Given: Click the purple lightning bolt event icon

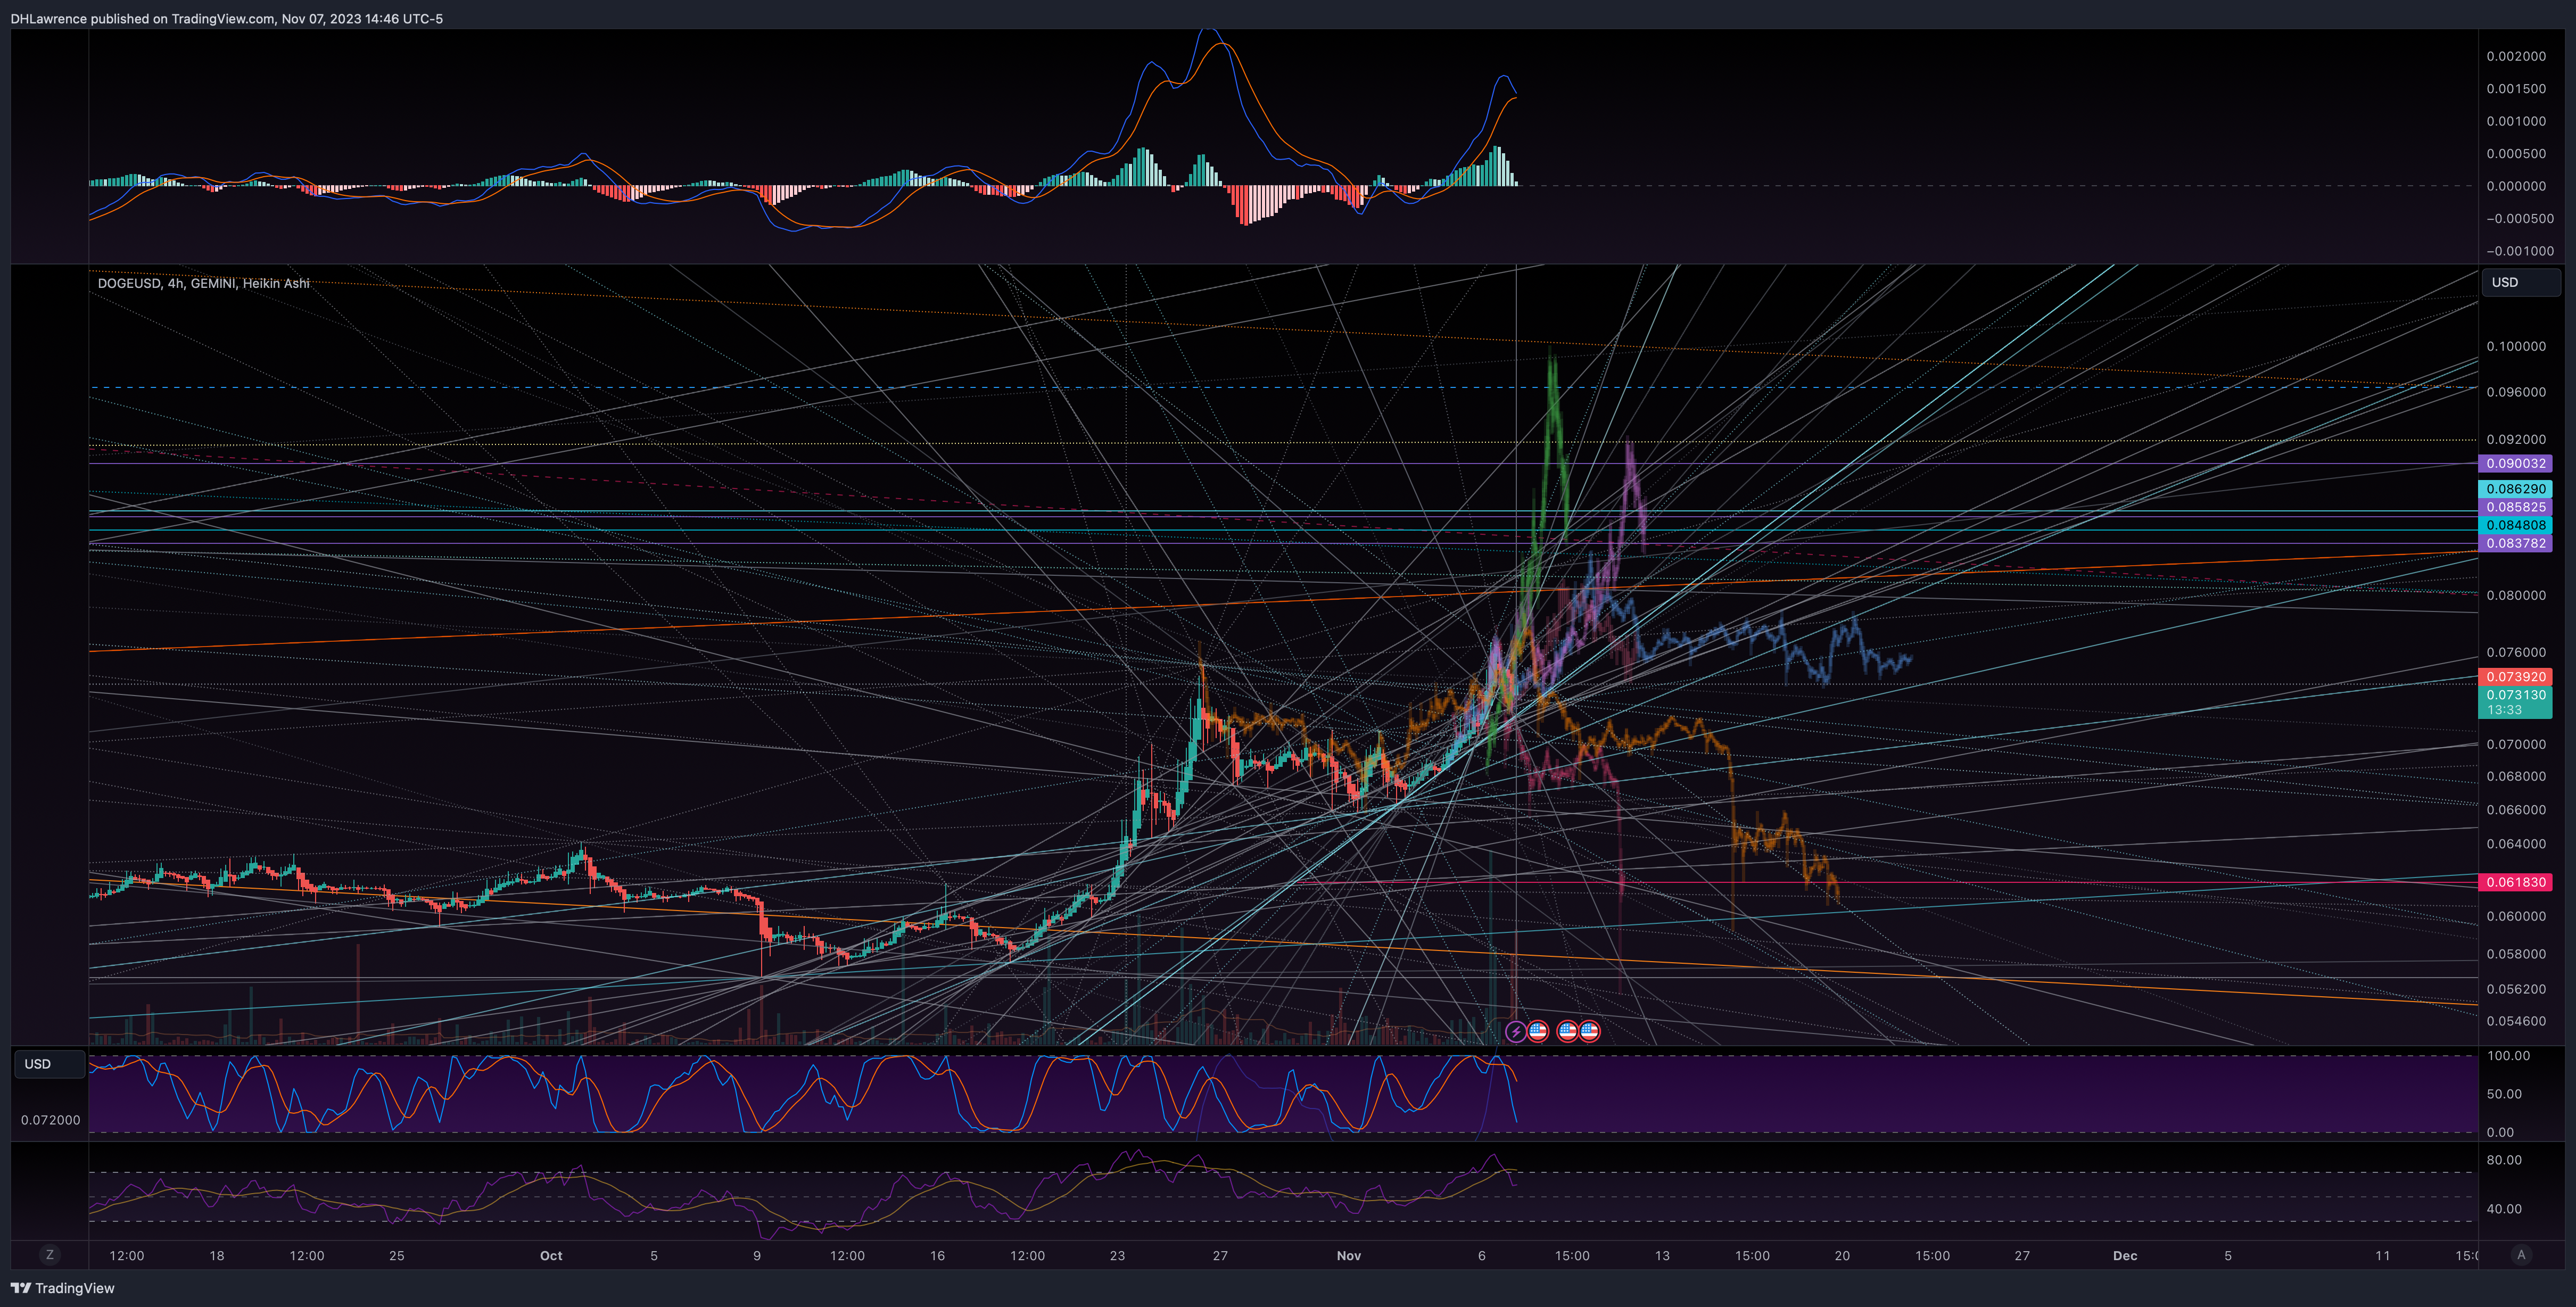Looking at the screenshot, I should (1515, 1031).
